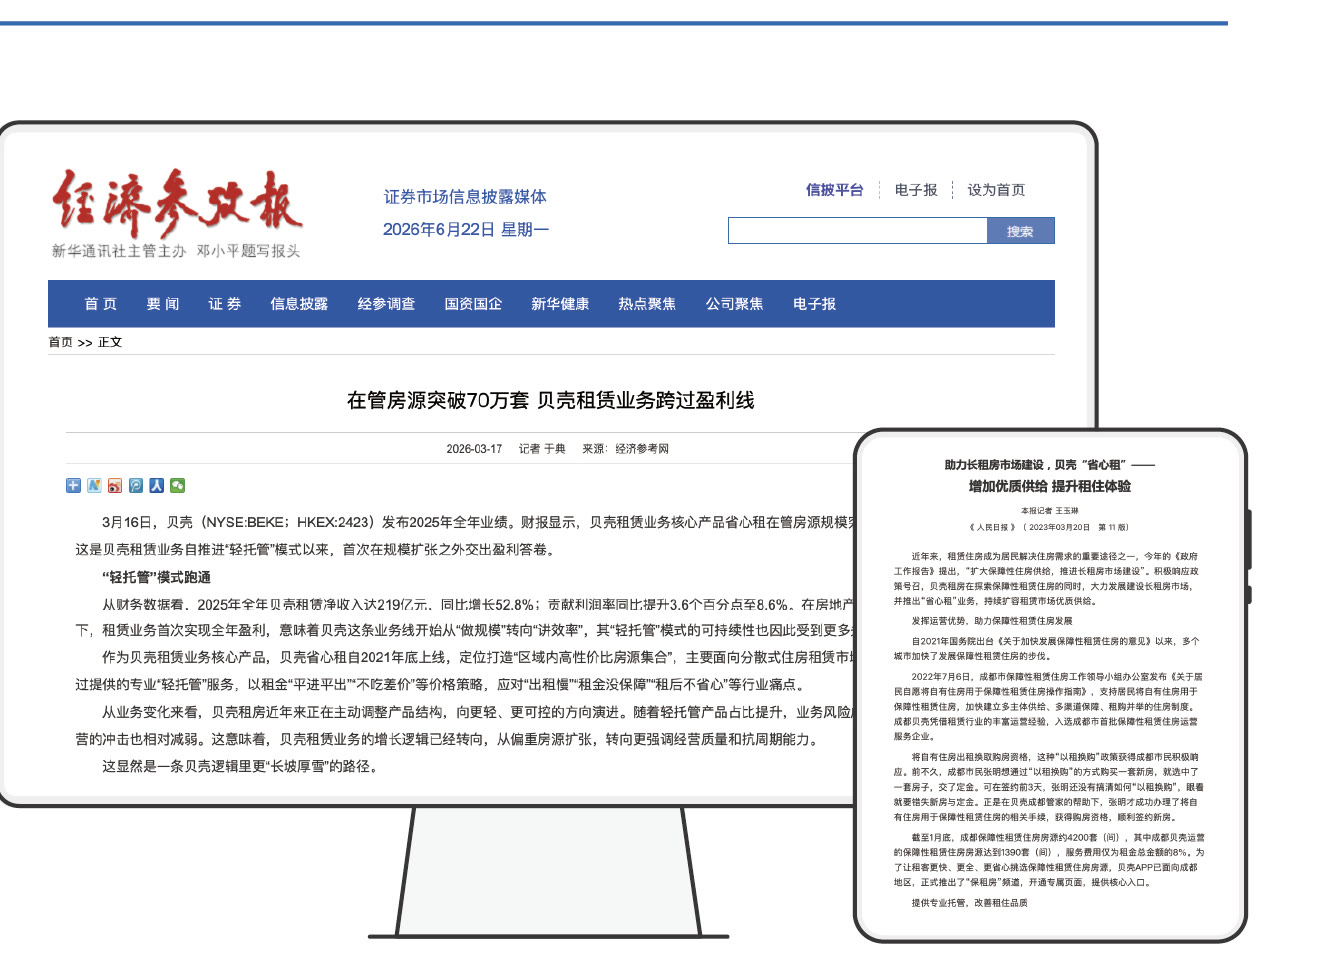
Task: Click tablet source line 人民日报 2023年03月20日
Action: coord(1050,527)
